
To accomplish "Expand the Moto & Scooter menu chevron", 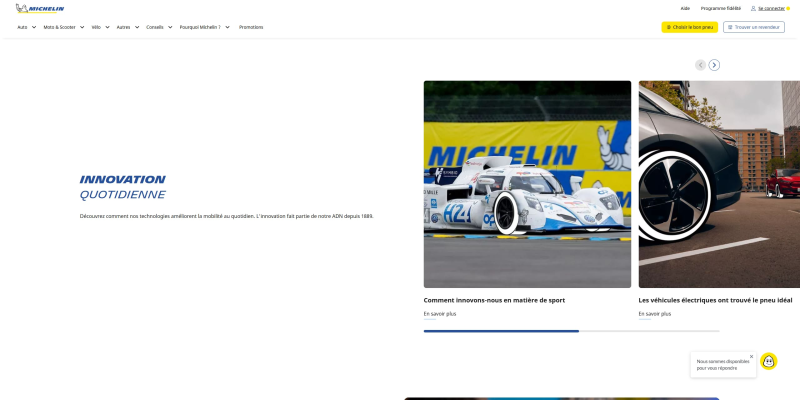I will point(82,27).
